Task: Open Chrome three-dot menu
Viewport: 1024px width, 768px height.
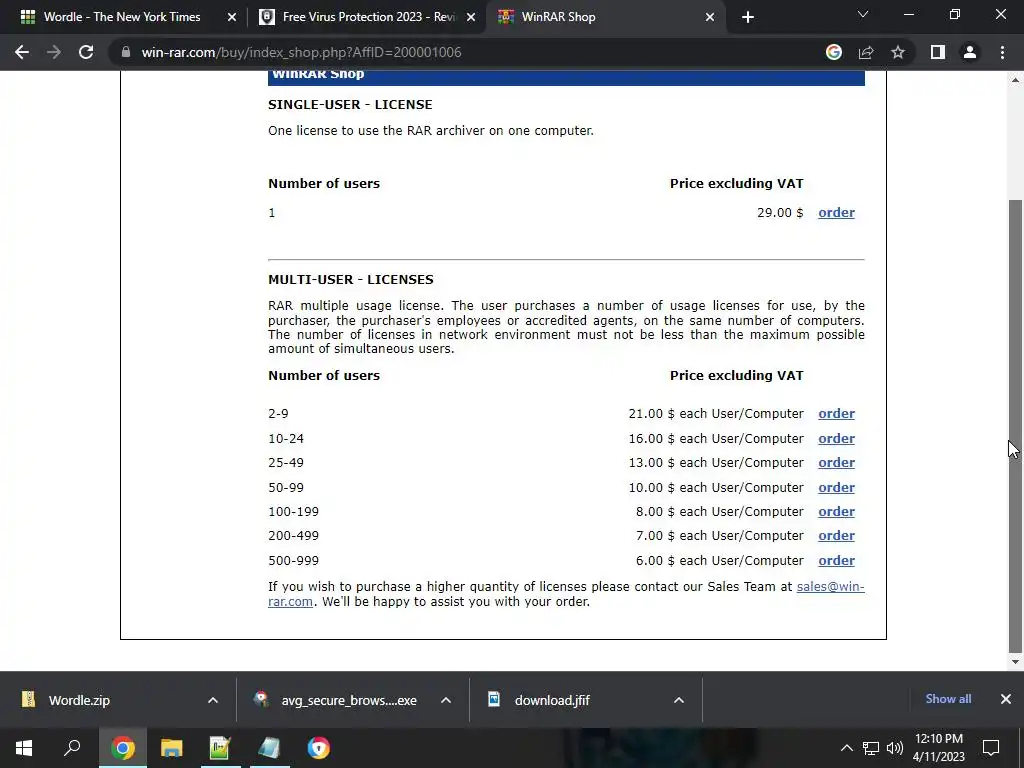Action: click(1002, 52)
